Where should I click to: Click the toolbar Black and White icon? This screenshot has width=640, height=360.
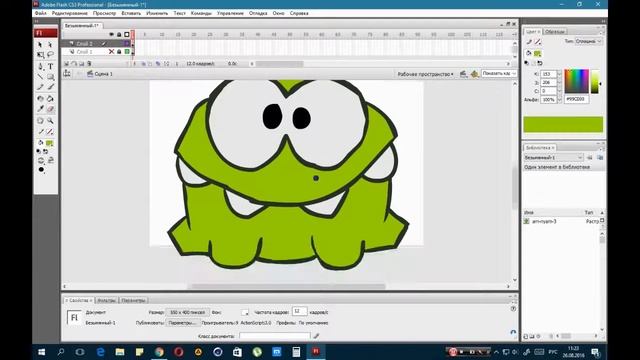(x=38, y=151)
